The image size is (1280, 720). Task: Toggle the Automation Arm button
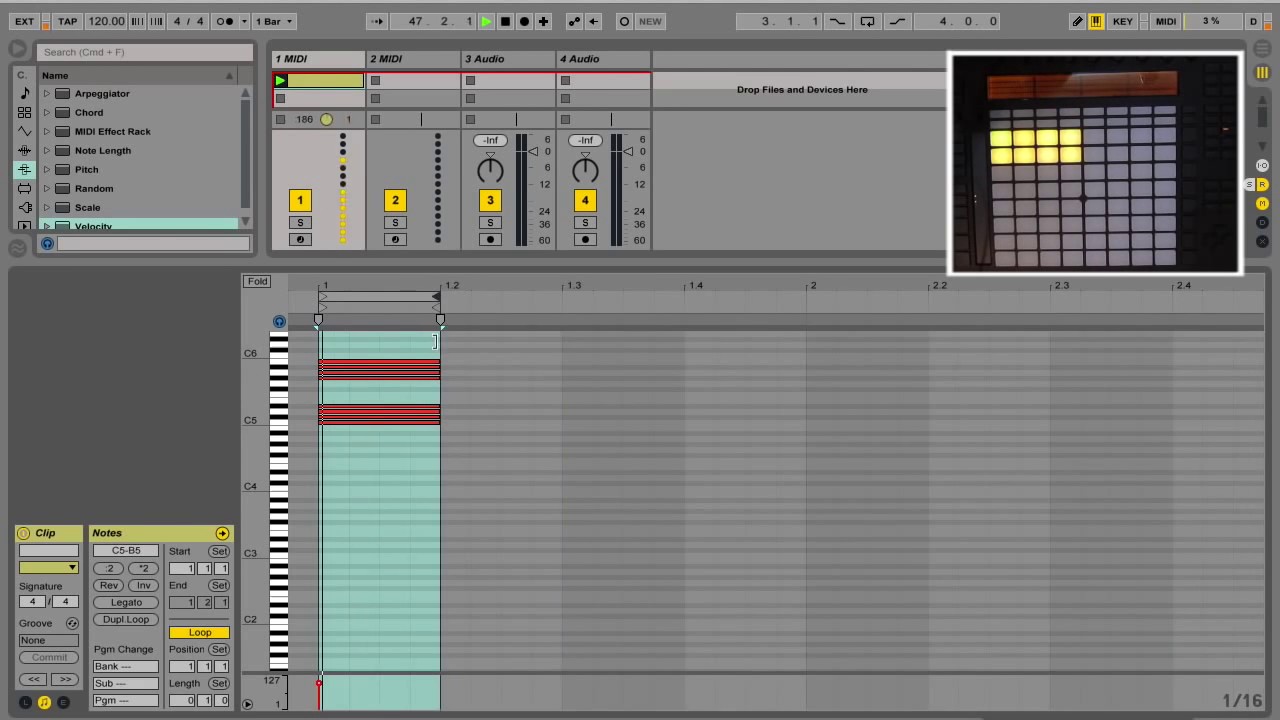coord(574,21)
